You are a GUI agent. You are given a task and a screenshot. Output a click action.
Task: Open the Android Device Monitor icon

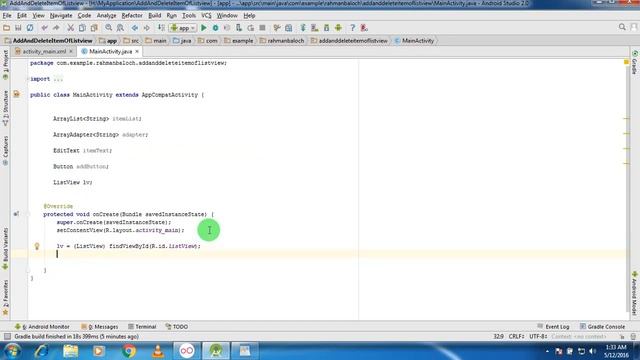[x=338, y=28]
